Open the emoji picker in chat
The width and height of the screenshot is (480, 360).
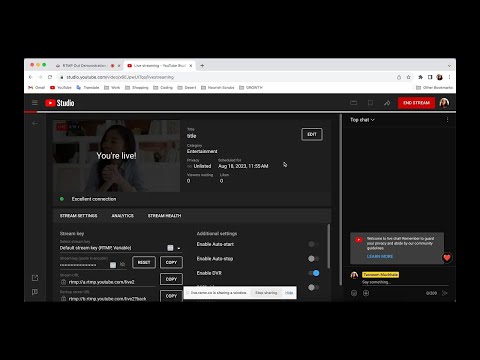[x=354, y=293]
